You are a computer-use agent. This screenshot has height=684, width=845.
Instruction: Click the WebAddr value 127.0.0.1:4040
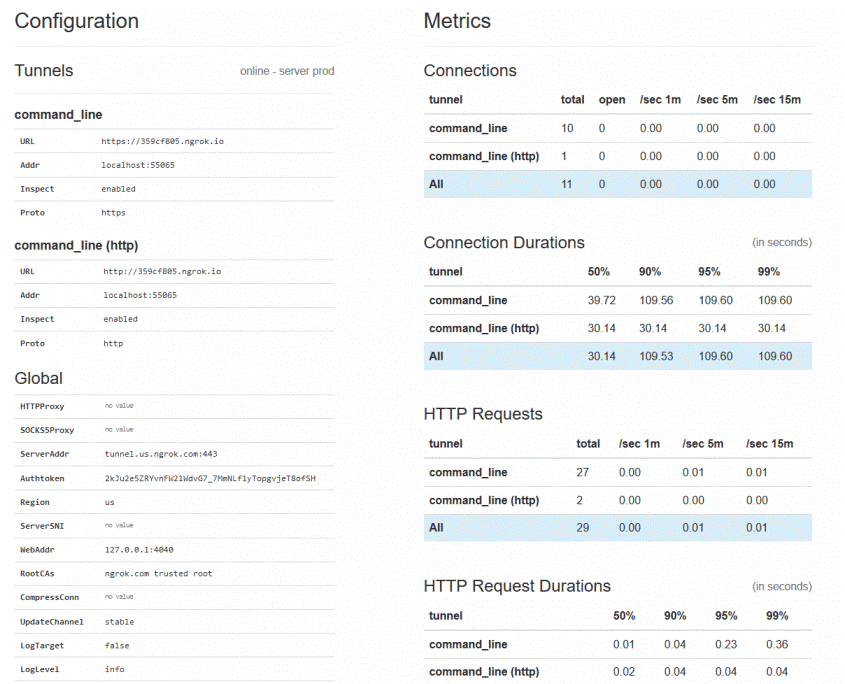coord(139,549)
